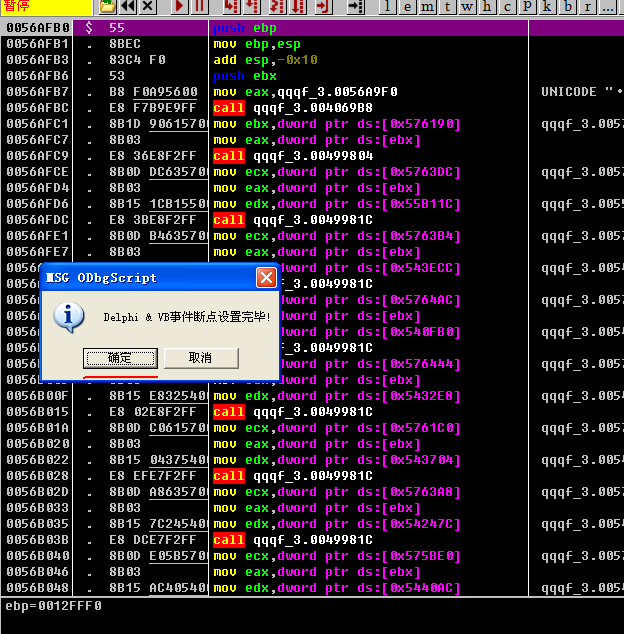Viewport: 624px width, 634px height.
Task: Click 'call qqqf_3.004069B8' instruction
Action: [293, 108]
